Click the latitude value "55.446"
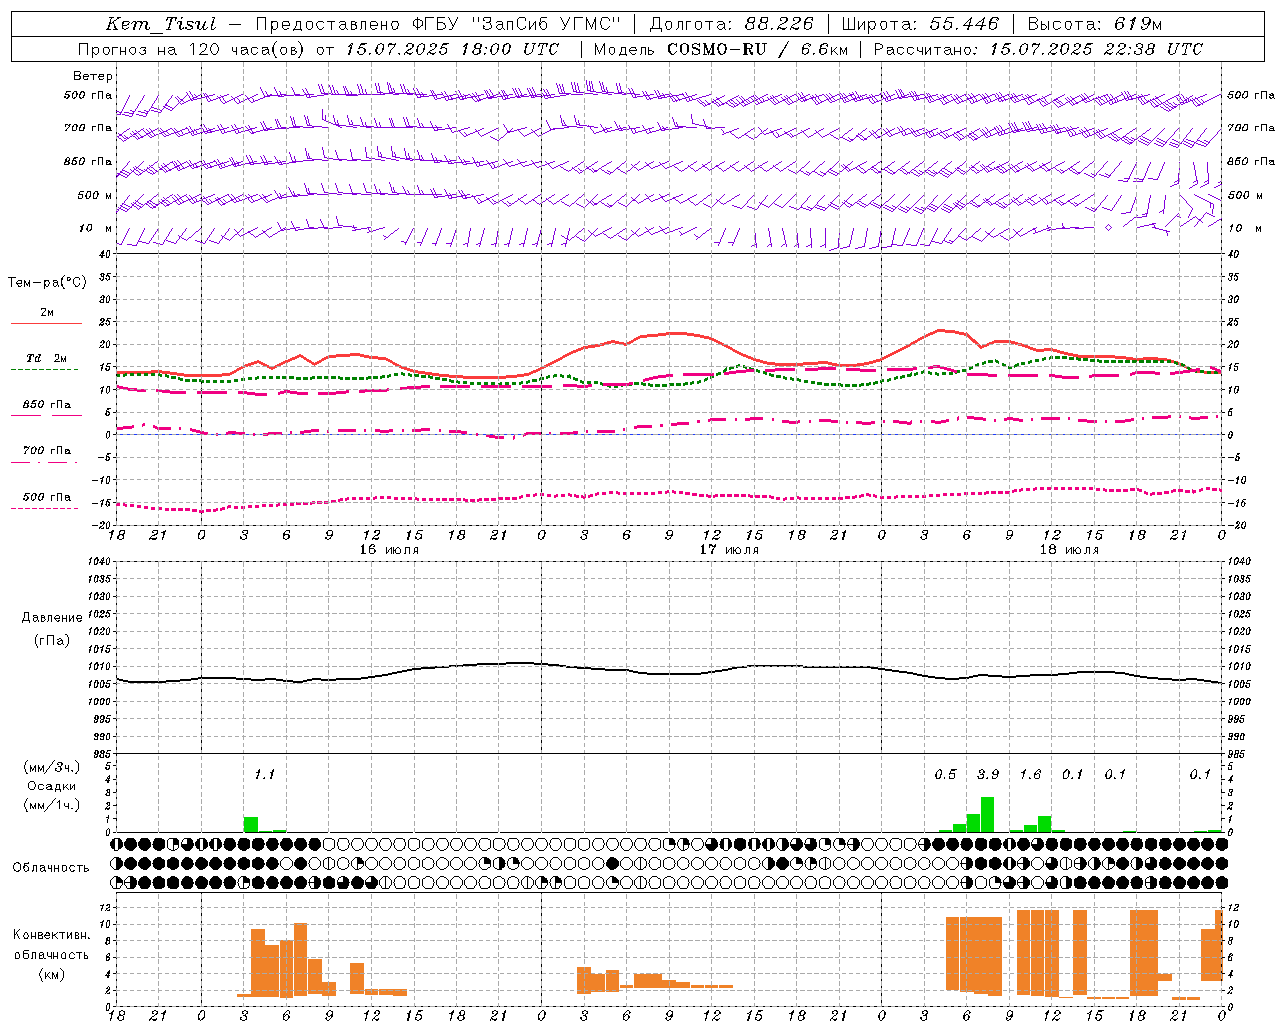 click(964, 24)
